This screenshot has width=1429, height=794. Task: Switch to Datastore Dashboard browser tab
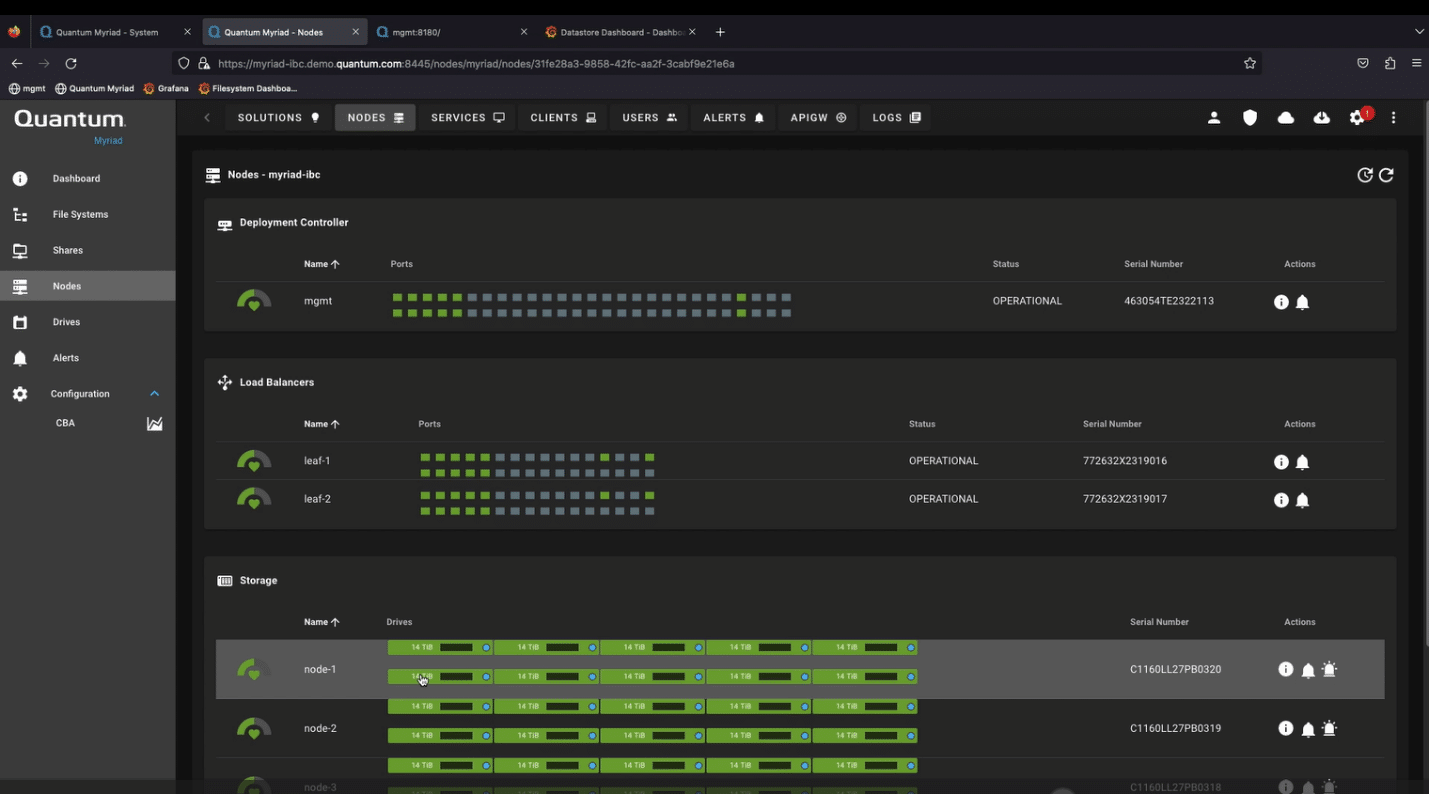coord(620,32)
